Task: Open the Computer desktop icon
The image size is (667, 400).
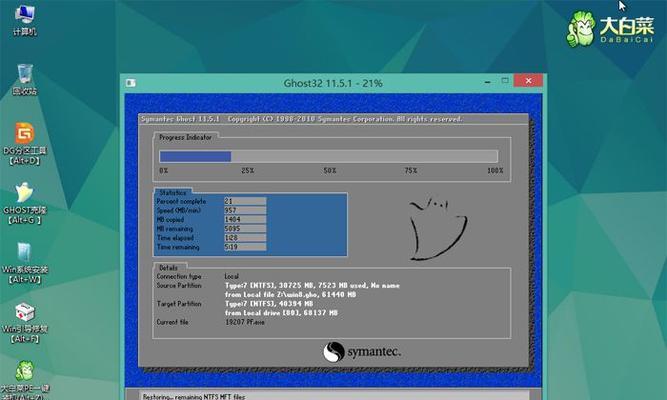Action: click(24, 20)
